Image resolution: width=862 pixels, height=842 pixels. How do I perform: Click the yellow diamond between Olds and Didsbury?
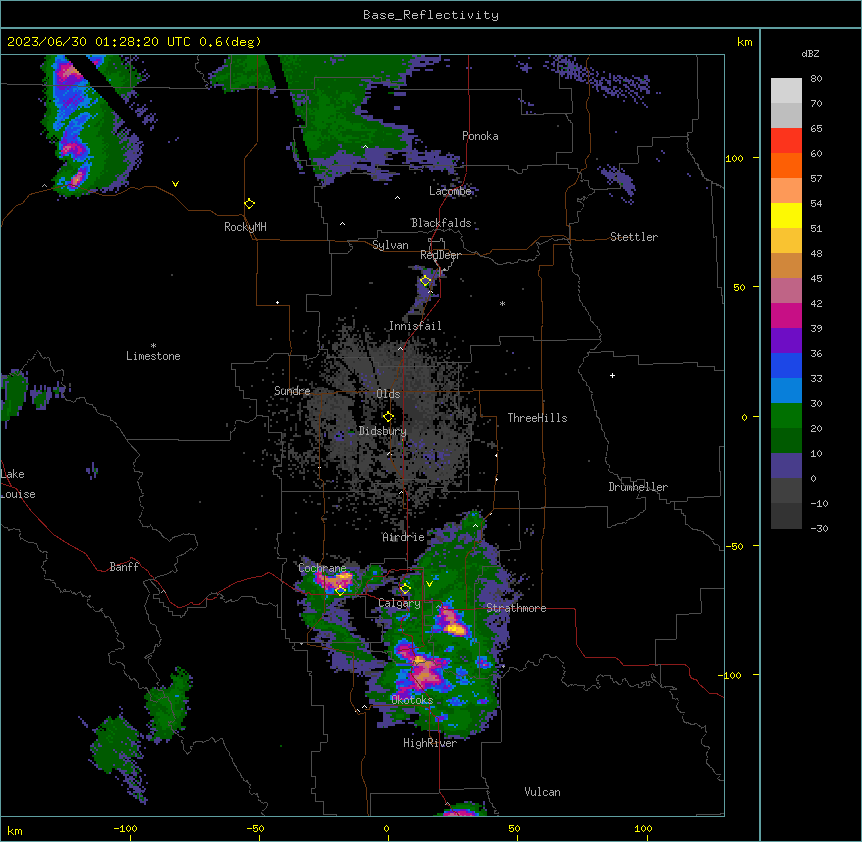click(389, 417)
